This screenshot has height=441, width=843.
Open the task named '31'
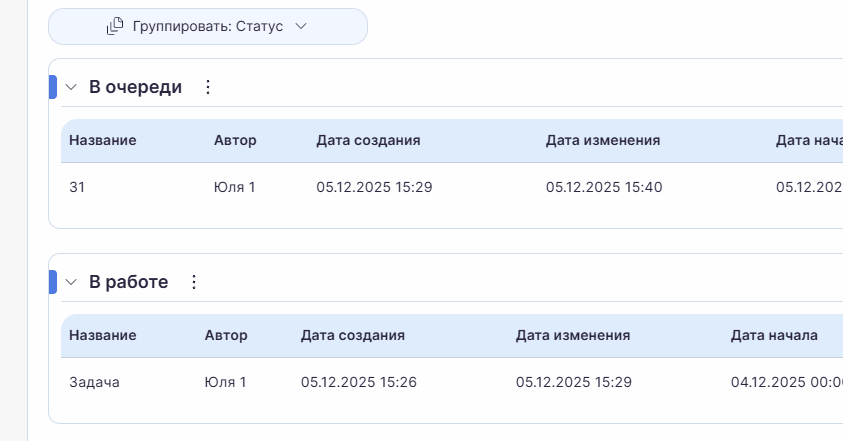pos(77,187)
